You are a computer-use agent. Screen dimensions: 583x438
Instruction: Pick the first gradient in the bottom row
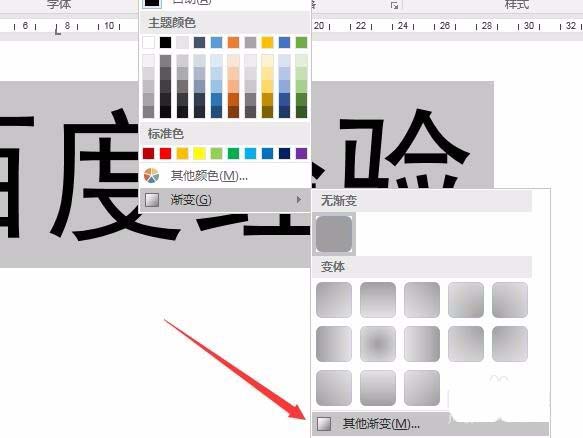click(334, 388)
